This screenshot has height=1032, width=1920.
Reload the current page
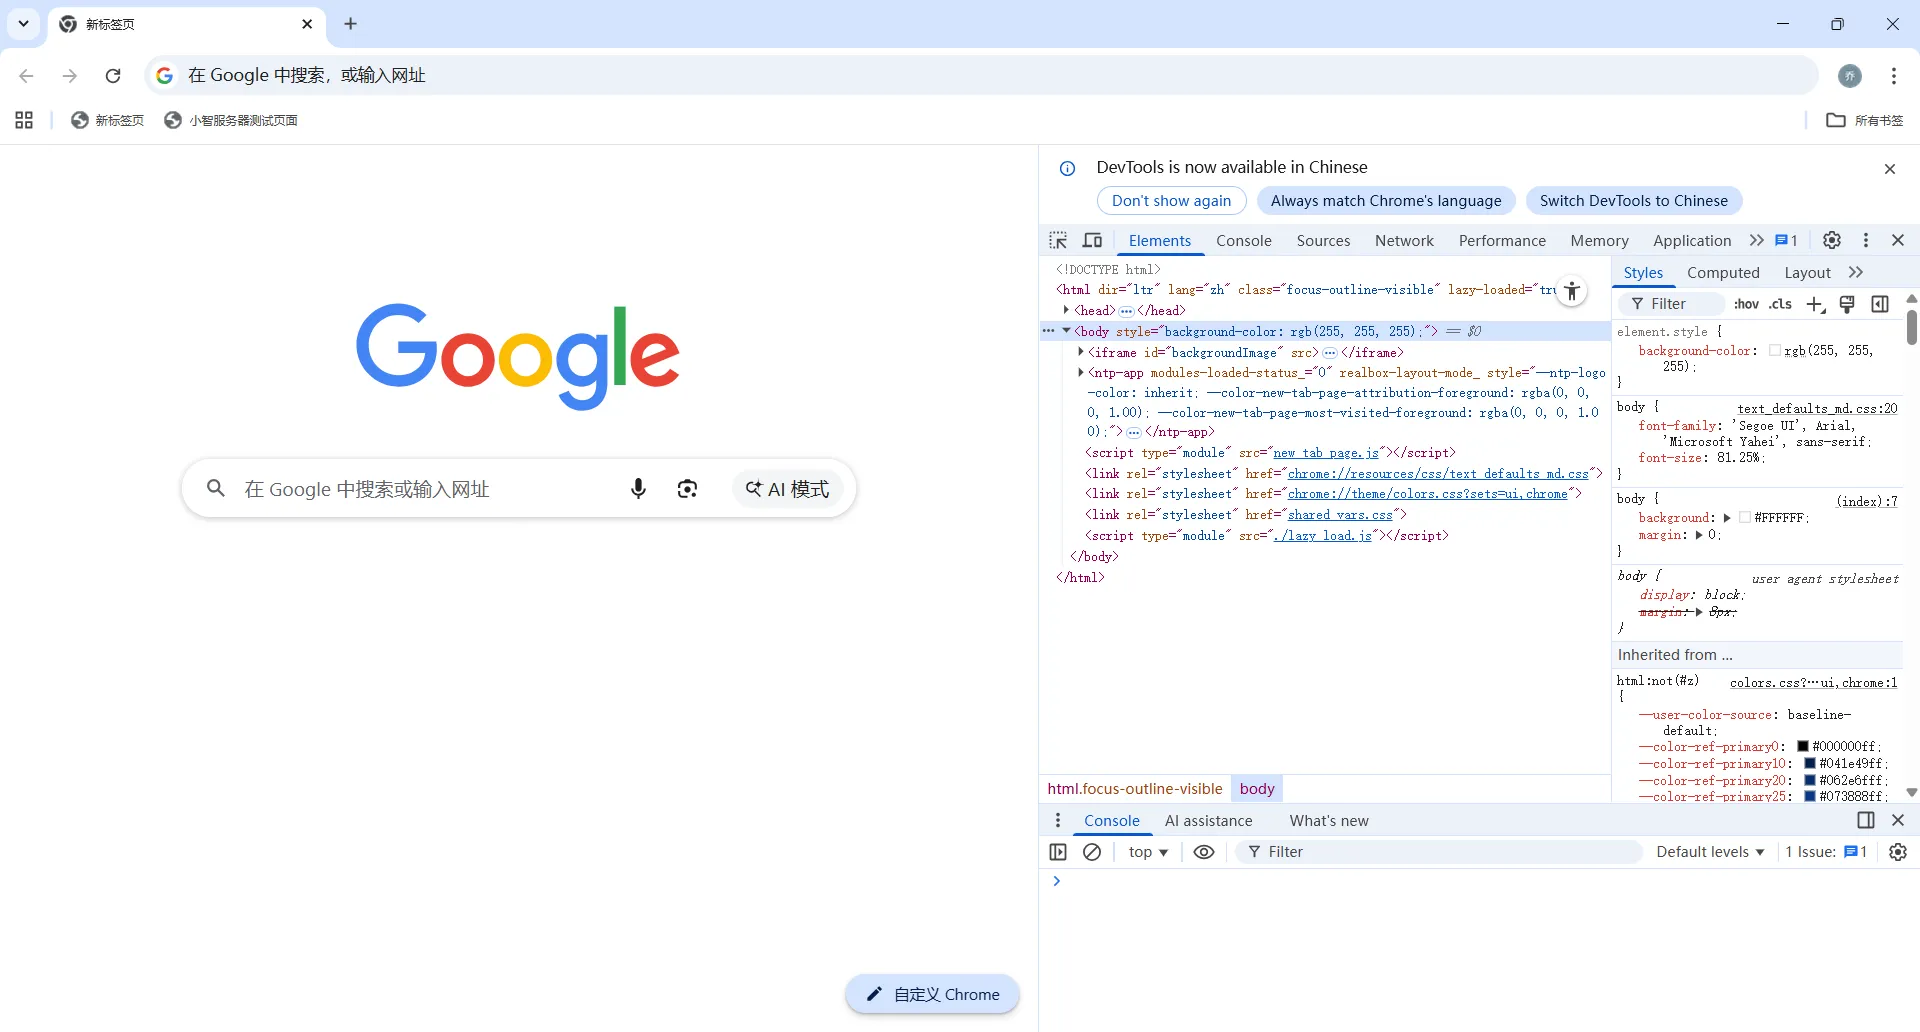click(x=113, y=75)
